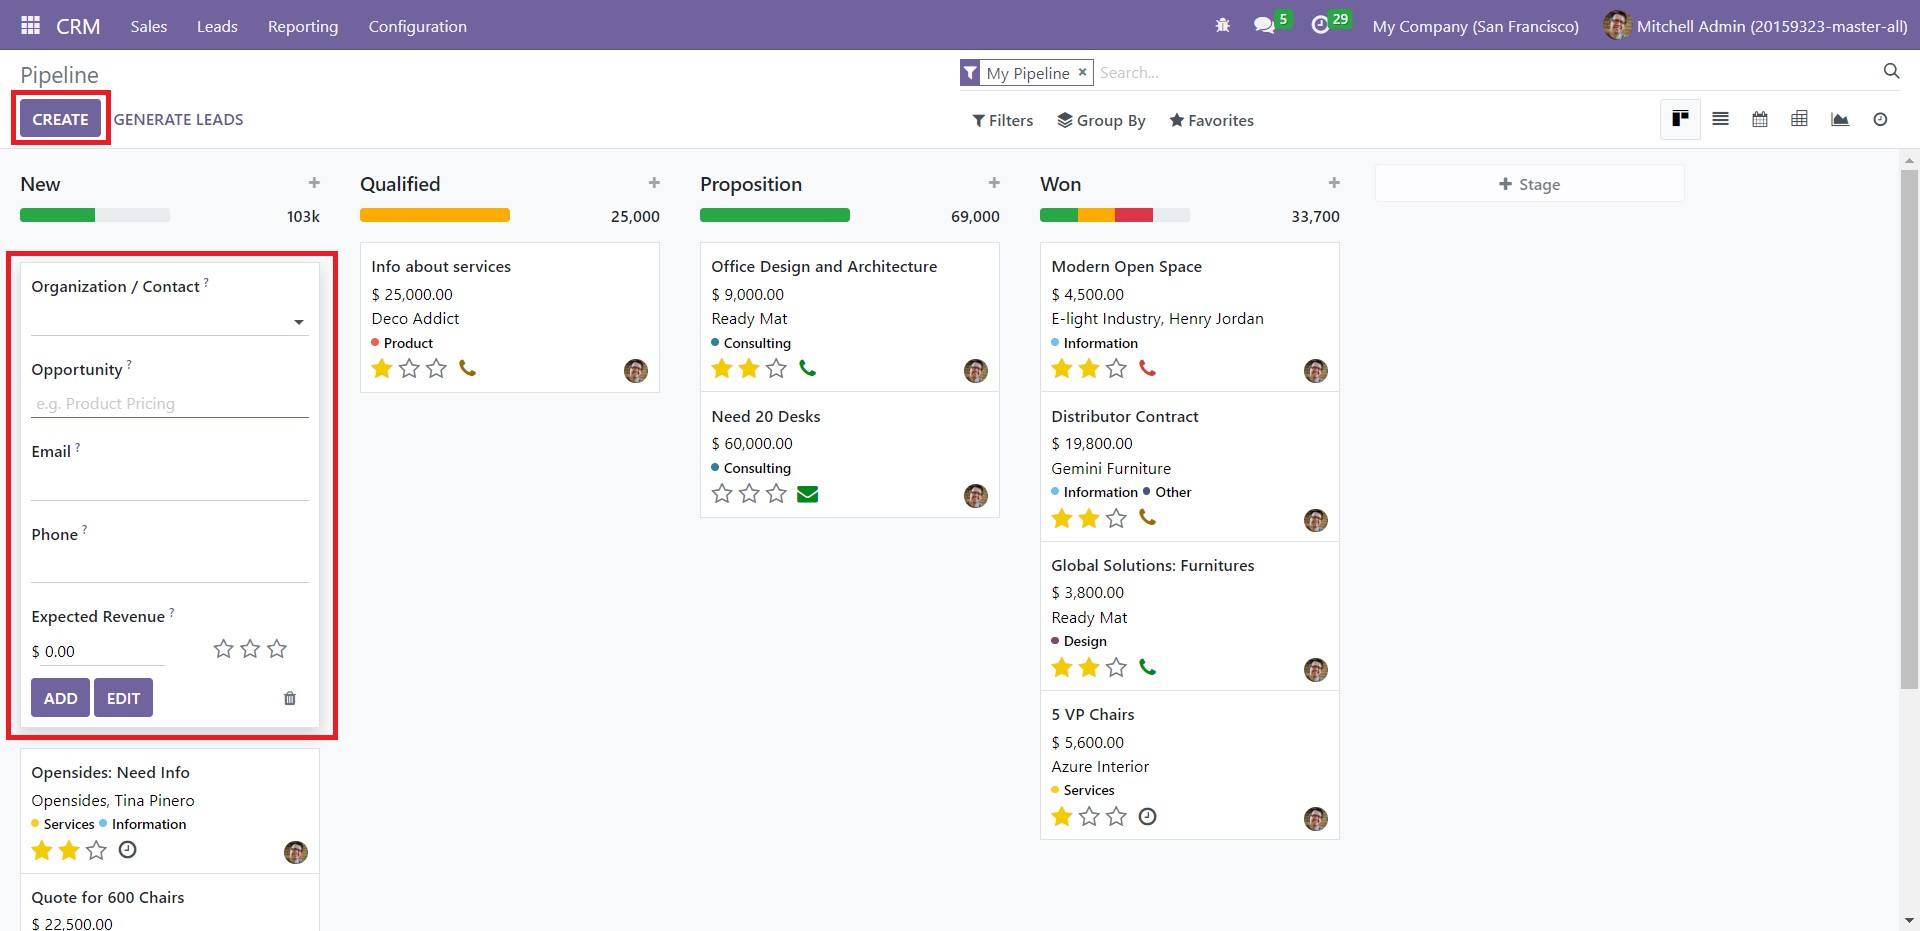Open the Quote for 600 Chairs card
This screenshot has height=931, width=1920.
[170, 904]
